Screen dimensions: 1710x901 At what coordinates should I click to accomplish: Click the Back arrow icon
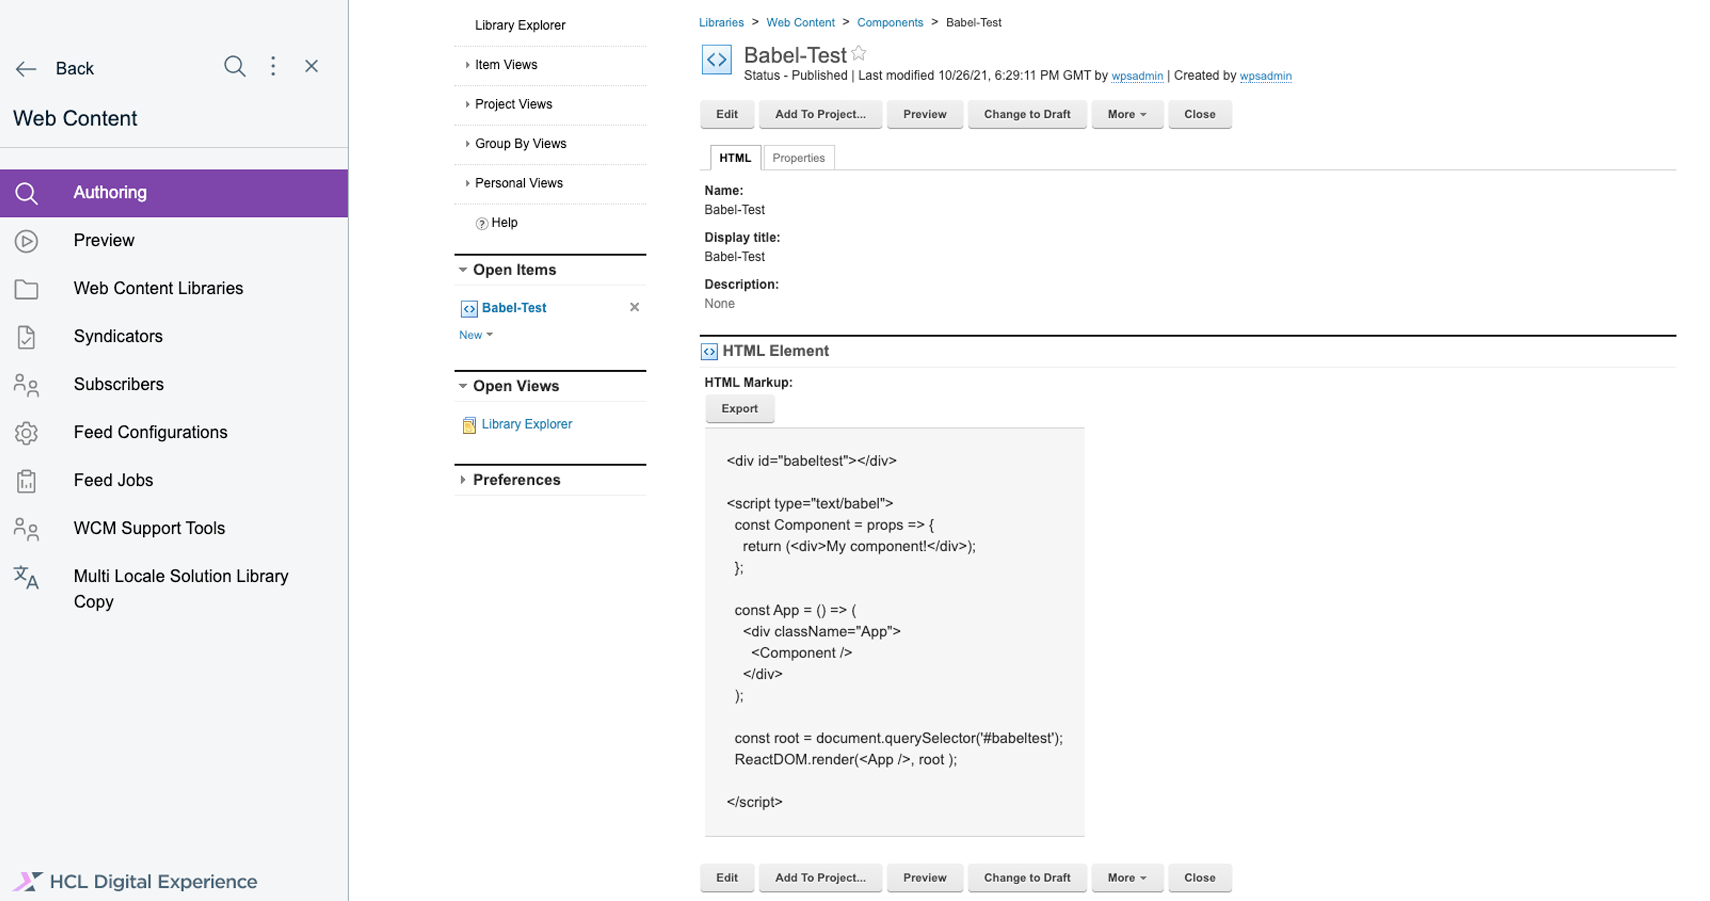(26, 69)
